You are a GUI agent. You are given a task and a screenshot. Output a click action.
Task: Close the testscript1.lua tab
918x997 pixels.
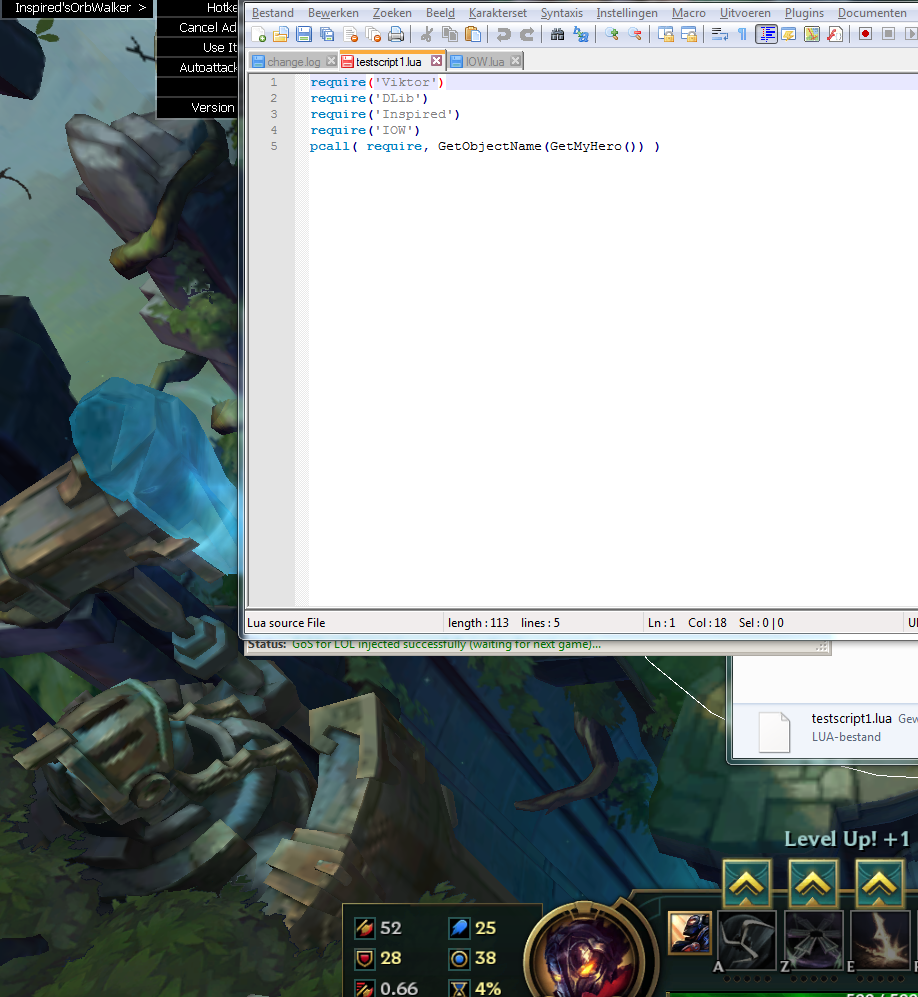point(436,61)
